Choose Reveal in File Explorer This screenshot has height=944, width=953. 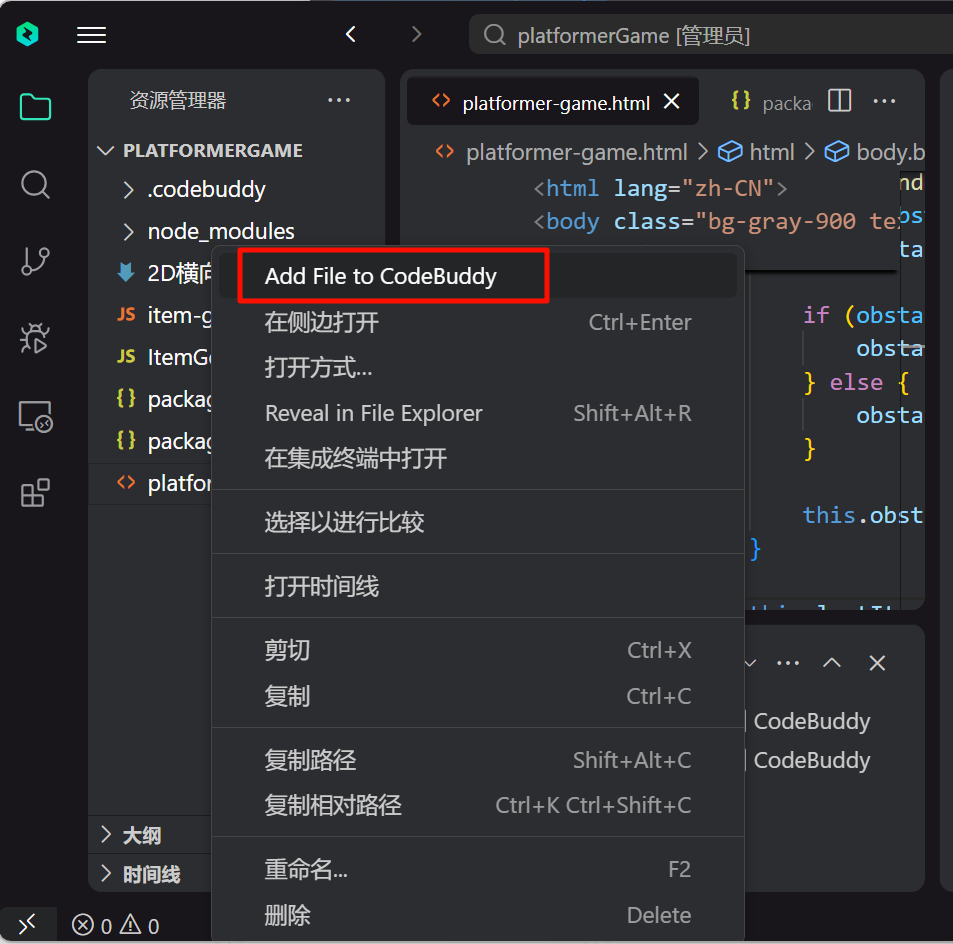[x=373, y=413]
